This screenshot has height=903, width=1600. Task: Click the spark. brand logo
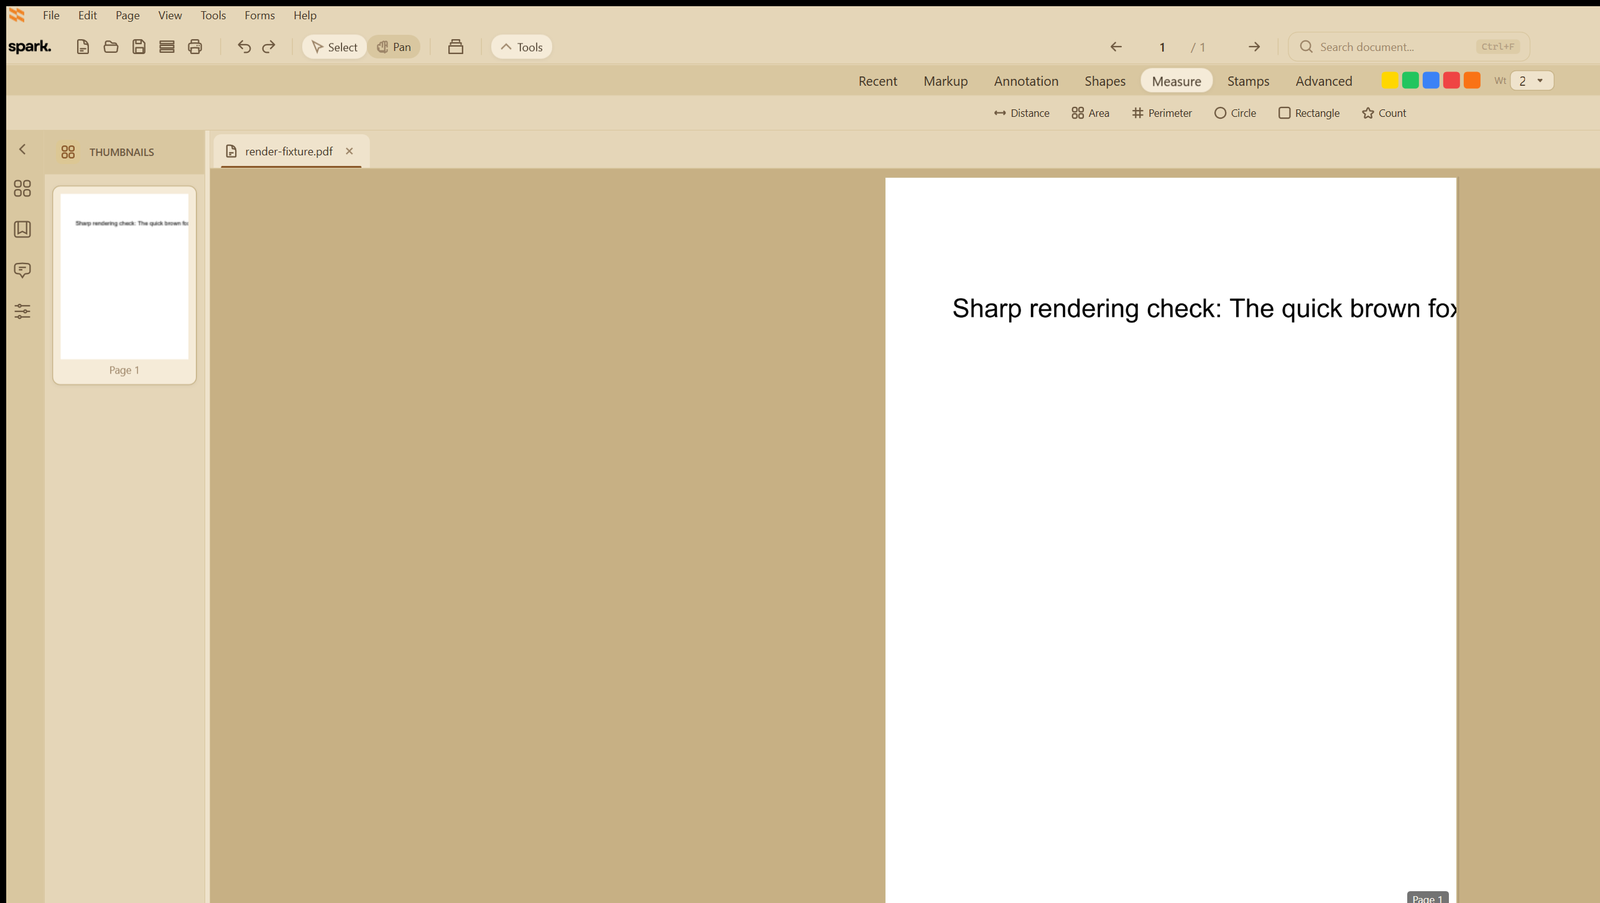click(x=30, y=47)
